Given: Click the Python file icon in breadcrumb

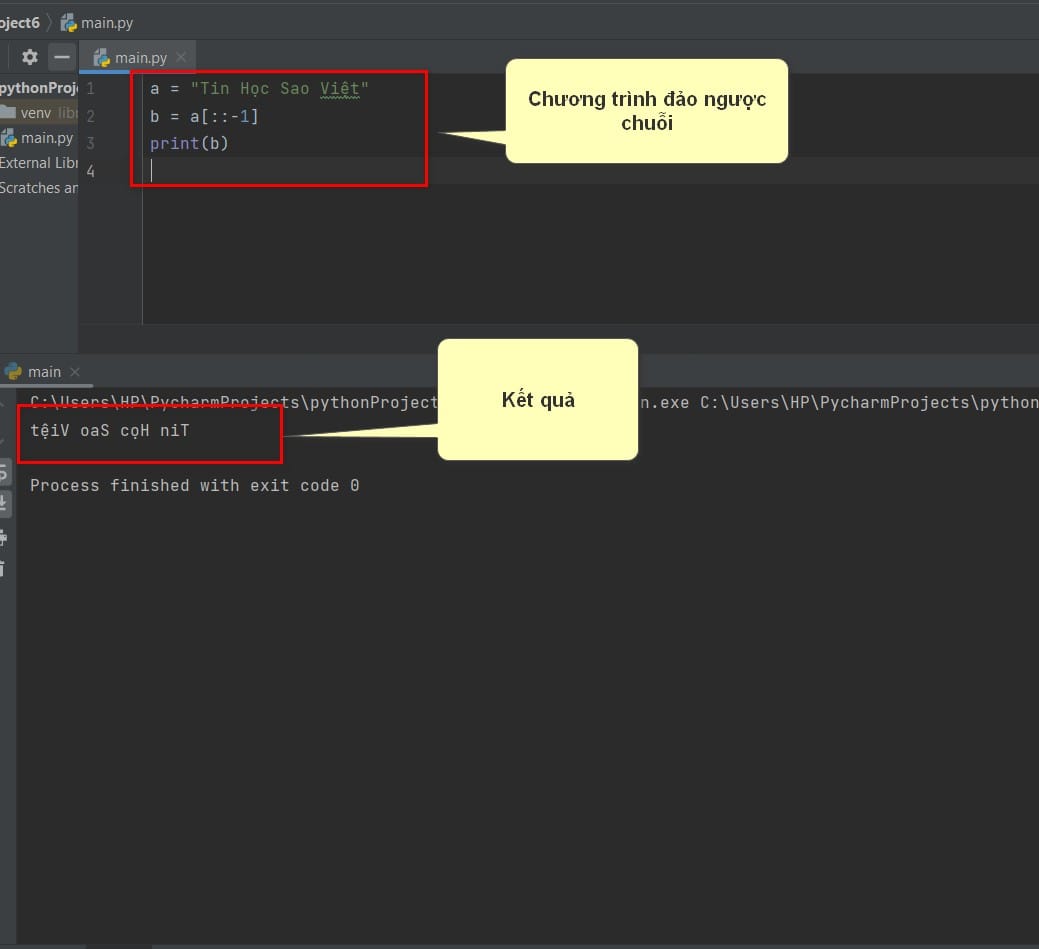Looking at the screenshot, I should pos(69,22).
